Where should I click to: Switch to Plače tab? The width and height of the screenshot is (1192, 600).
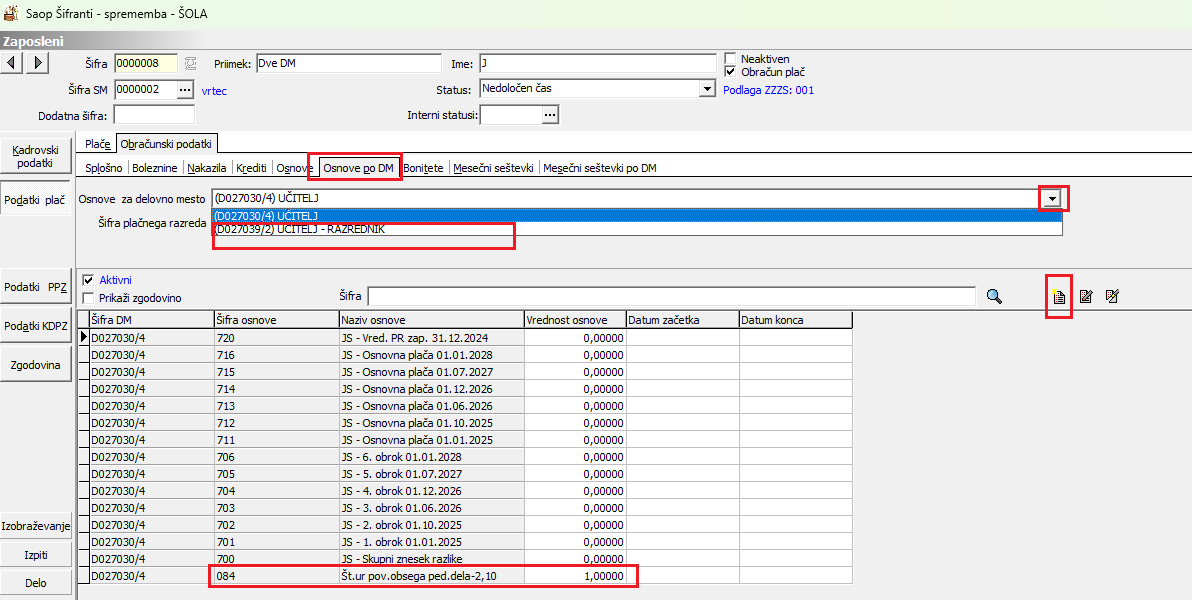pyautogui.click(x=98, y=143)
